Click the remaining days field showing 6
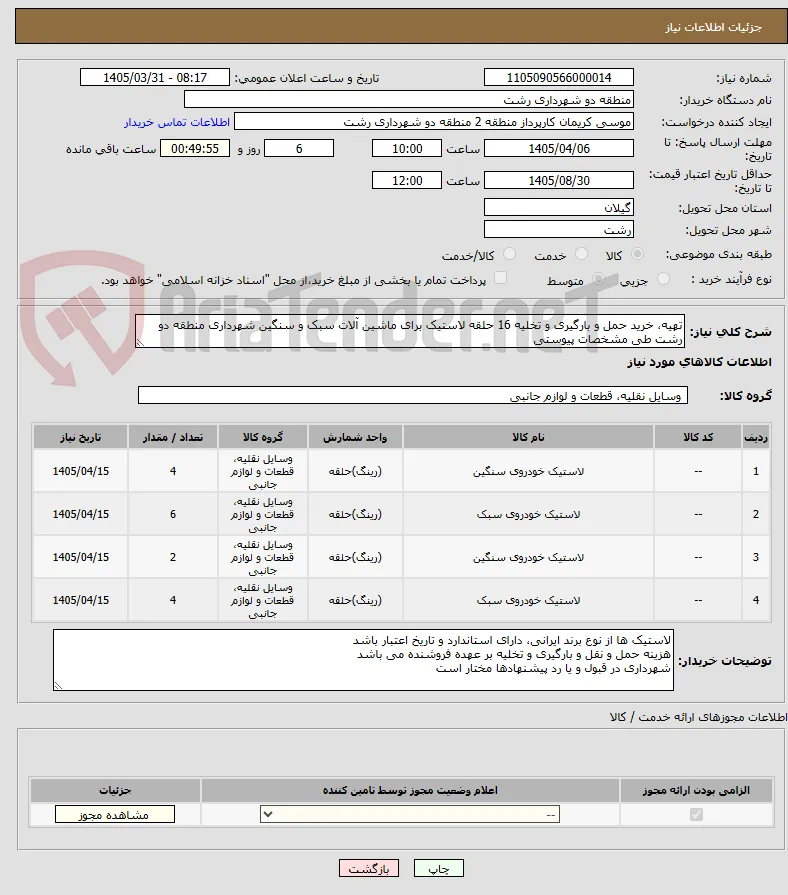The image size is (788, 895). click(299, 148)
